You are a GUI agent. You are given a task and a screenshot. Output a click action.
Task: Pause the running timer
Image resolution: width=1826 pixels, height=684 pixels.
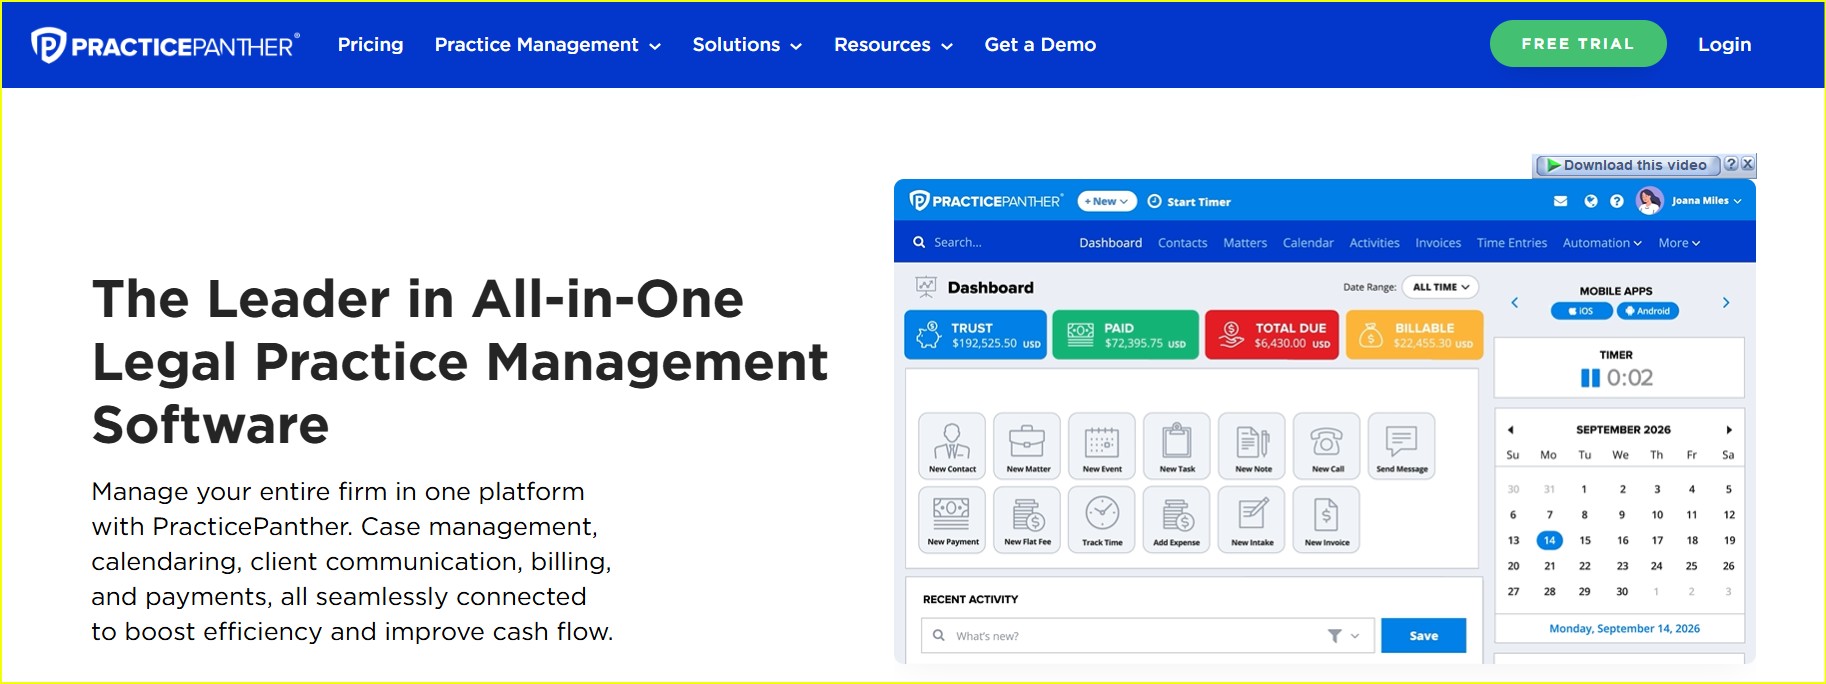click(1590, 378)
